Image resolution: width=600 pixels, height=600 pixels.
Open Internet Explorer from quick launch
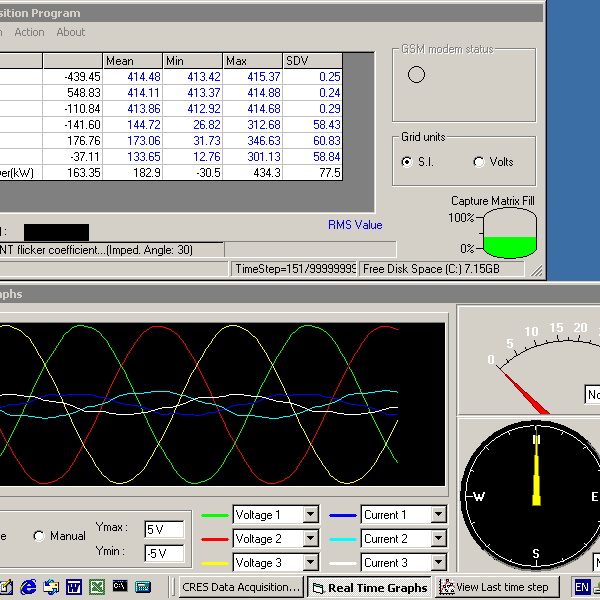point(29,587)
